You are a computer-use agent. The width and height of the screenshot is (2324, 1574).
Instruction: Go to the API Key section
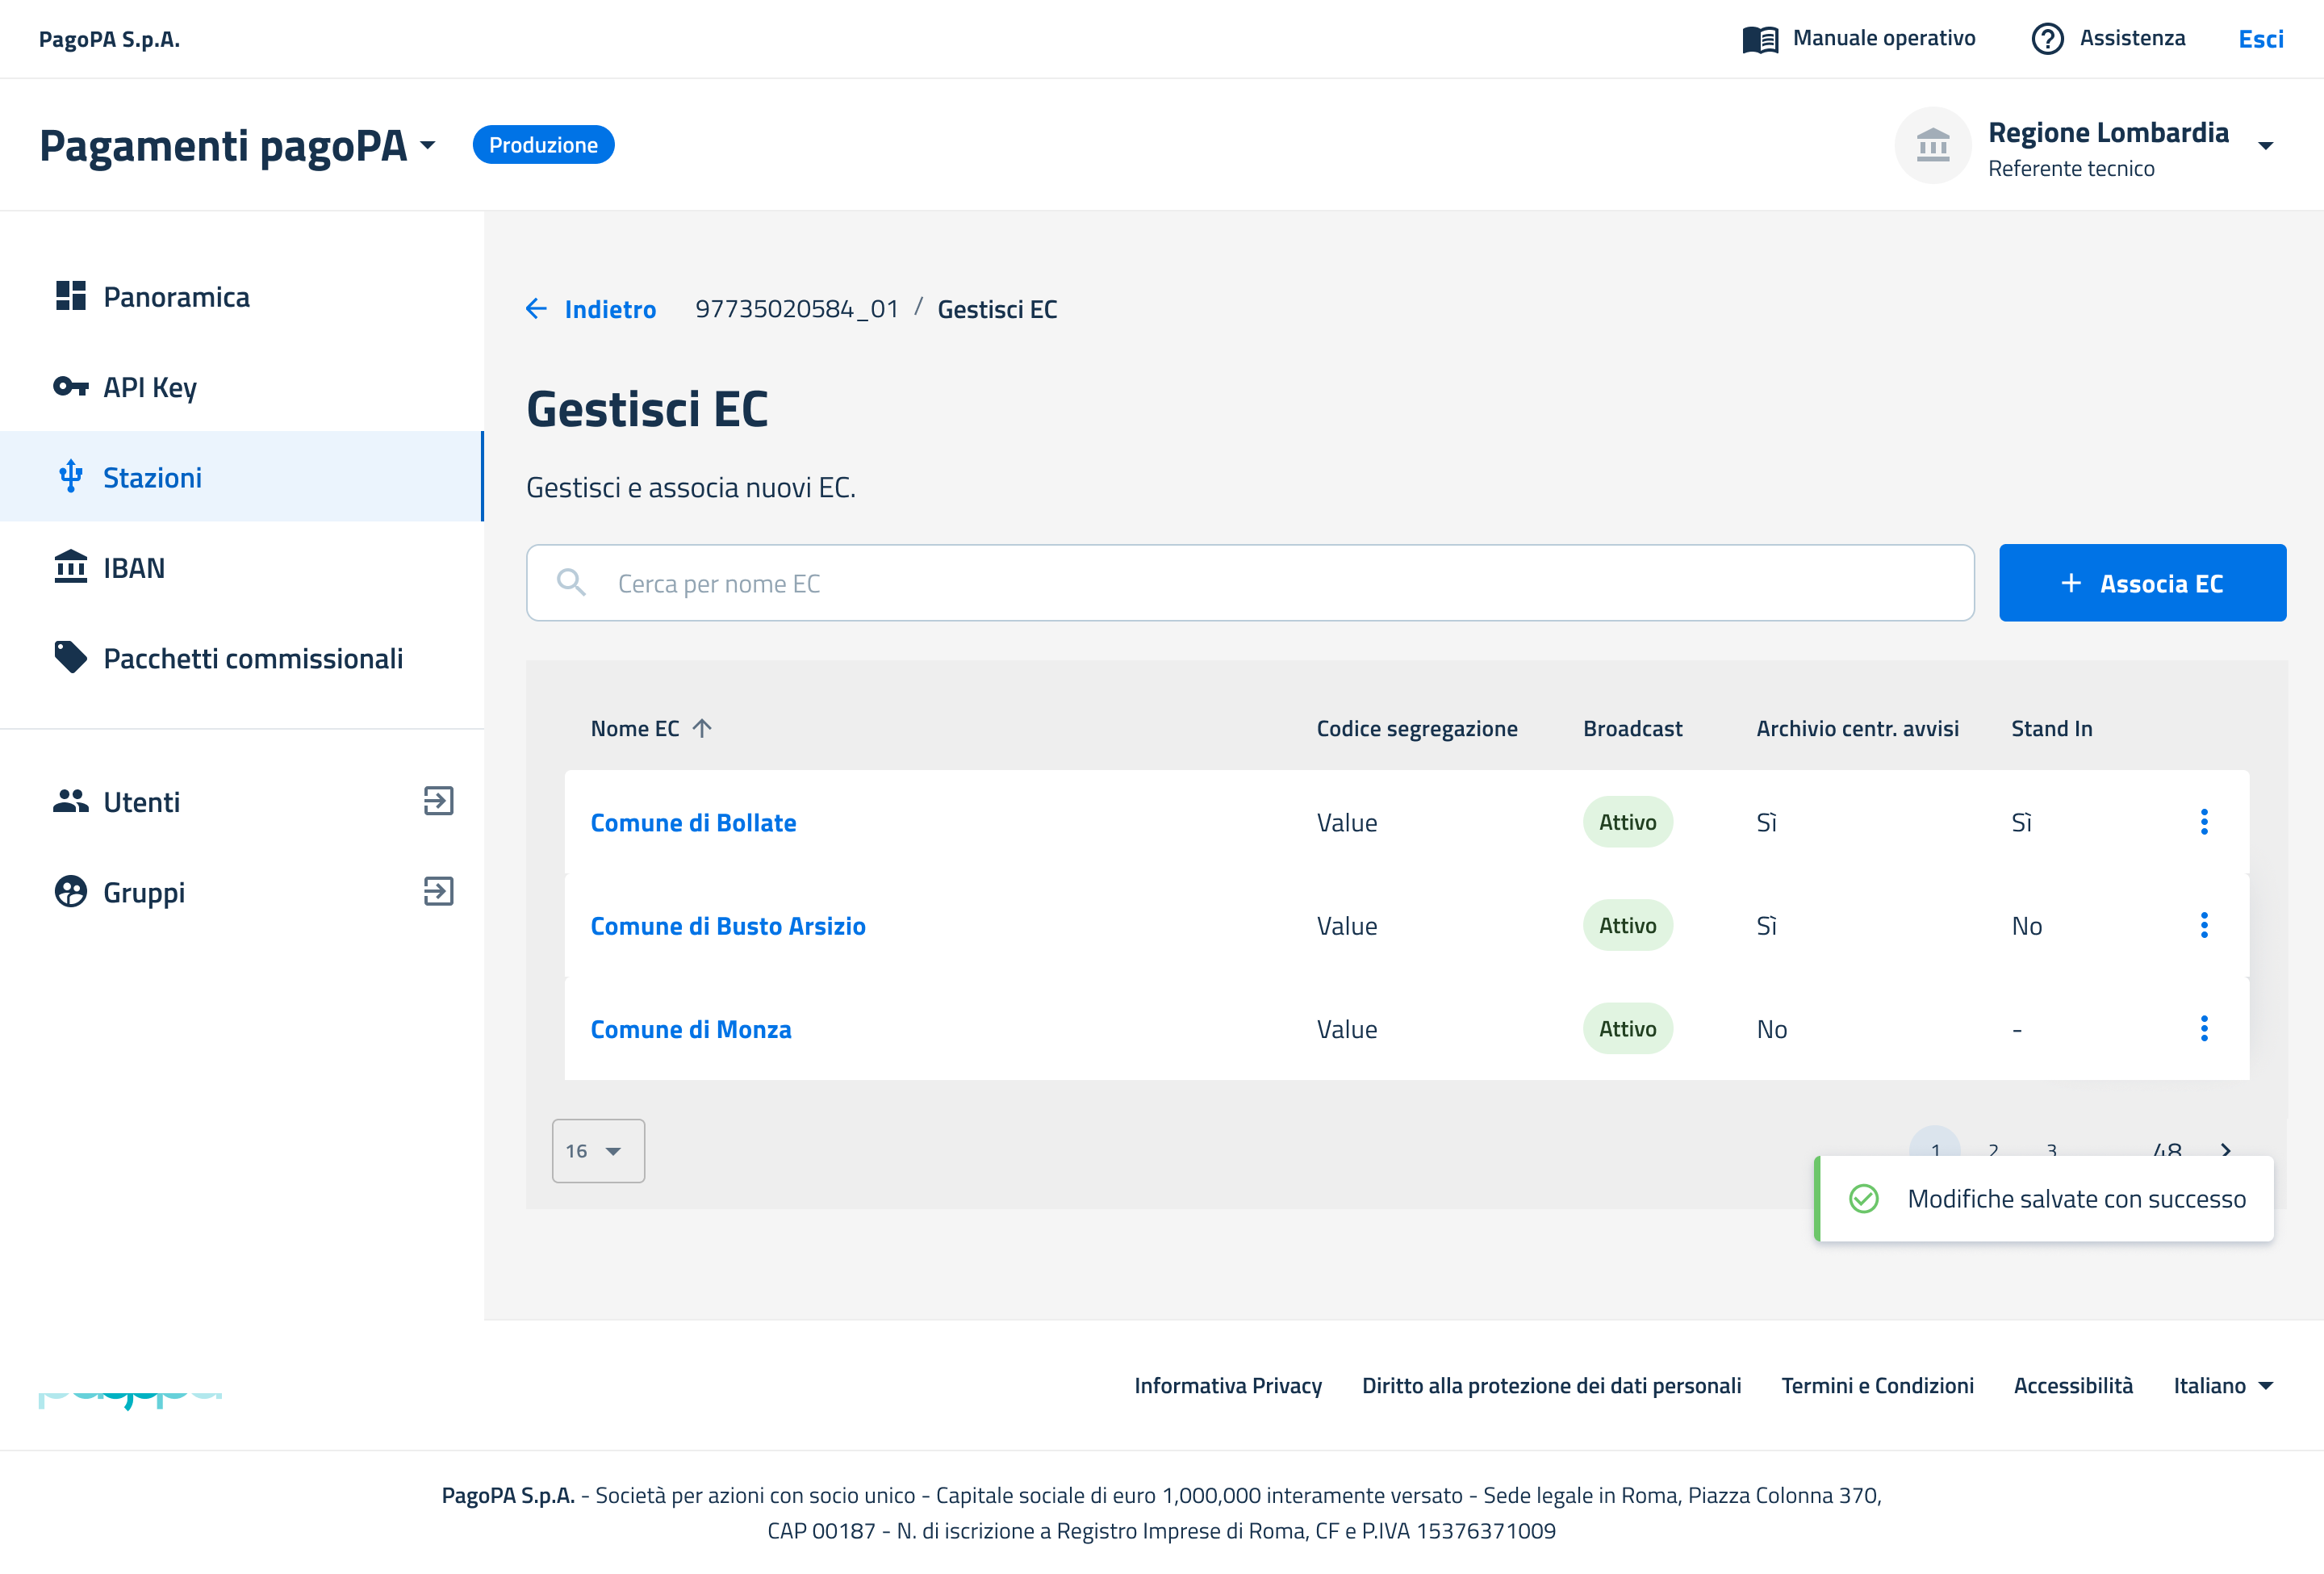click(150, 387)
